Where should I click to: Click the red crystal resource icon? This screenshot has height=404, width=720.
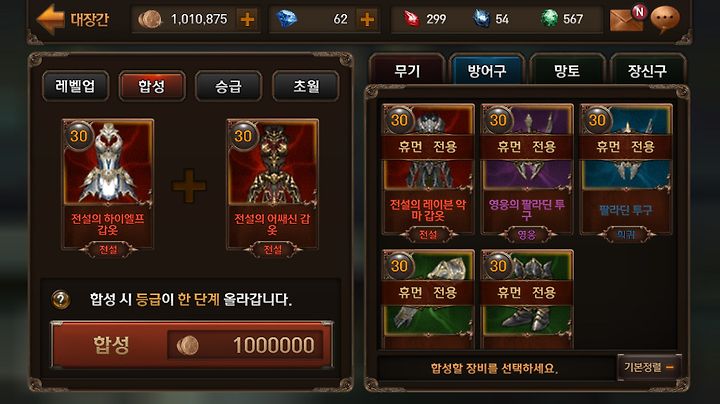pyautogui.click(x=411, y=19)
